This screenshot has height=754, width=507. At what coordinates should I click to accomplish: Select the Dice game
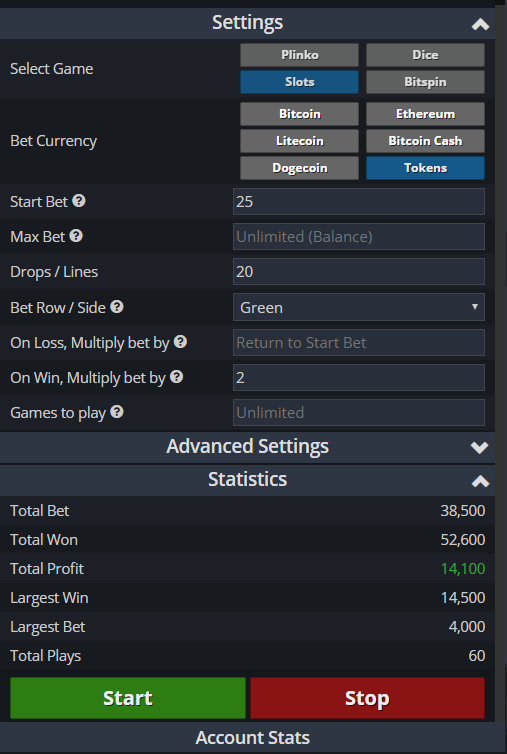click(x=425, y=55)
